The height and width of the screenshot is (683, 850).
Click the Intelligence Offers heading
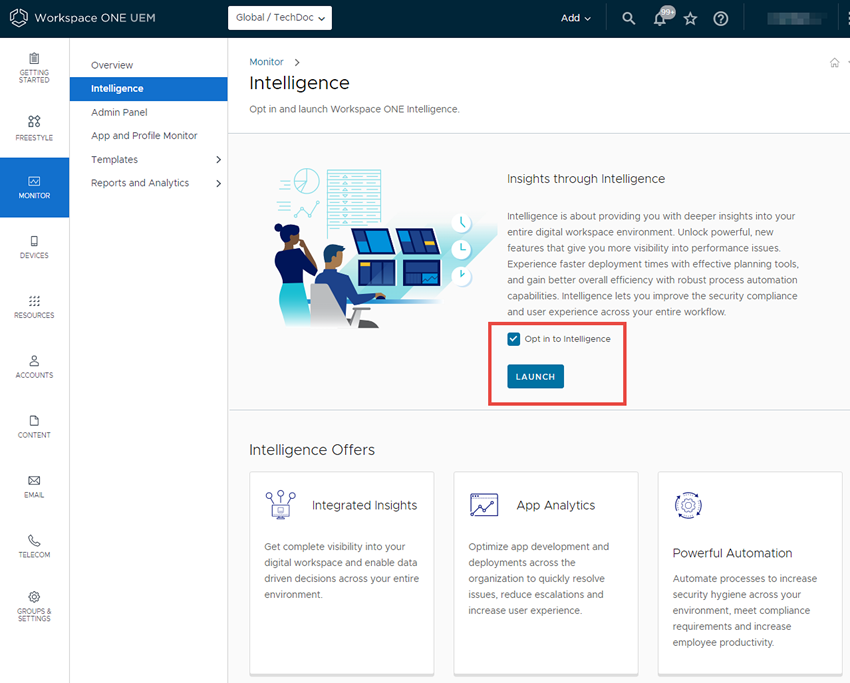click(312, 450)
